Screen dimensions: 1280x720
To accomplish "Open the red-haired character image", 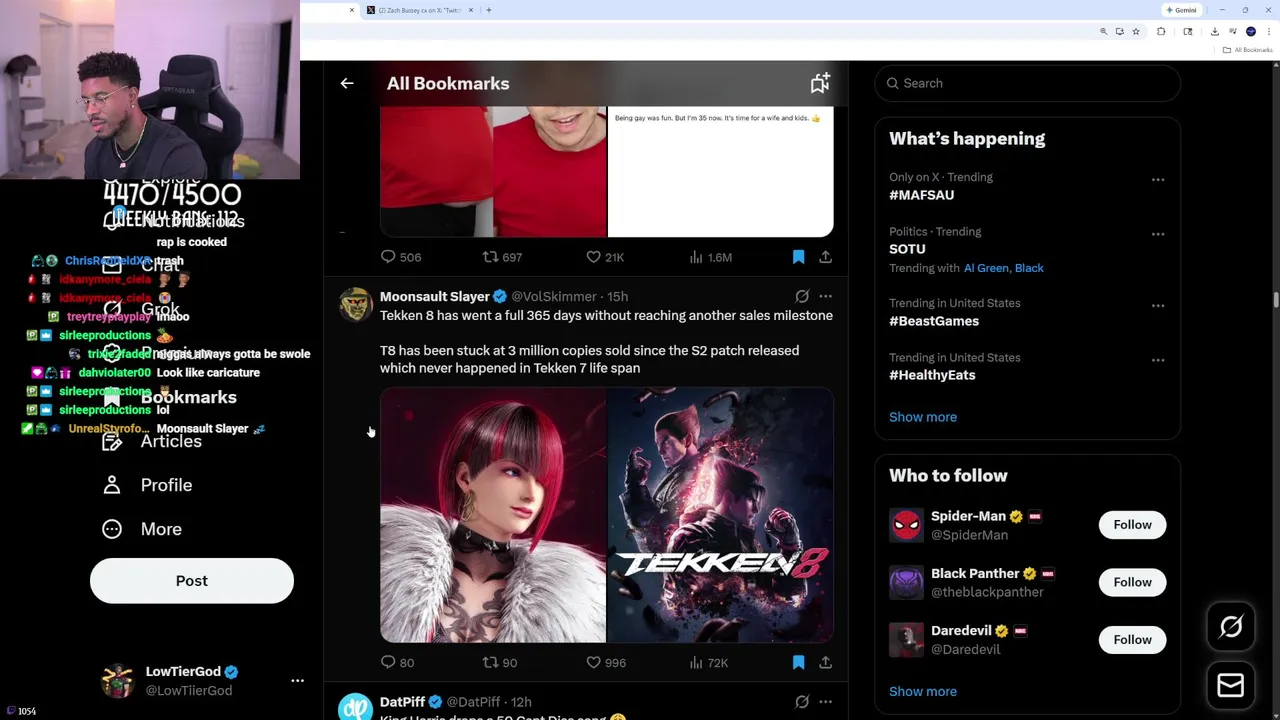I will [493, 515].
